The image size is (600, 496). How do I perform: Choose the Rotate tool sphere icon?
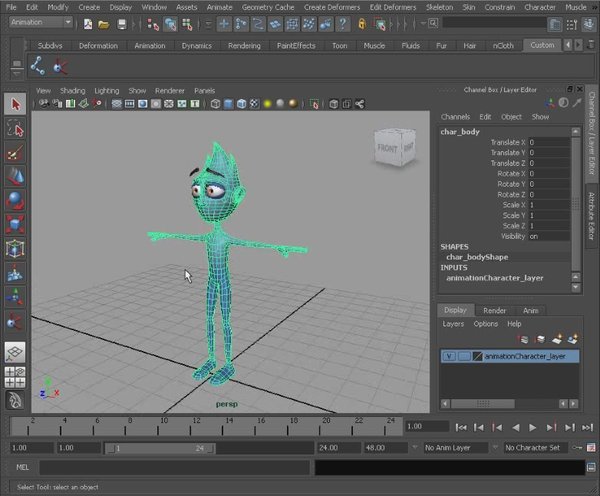(x=15, y=200)
